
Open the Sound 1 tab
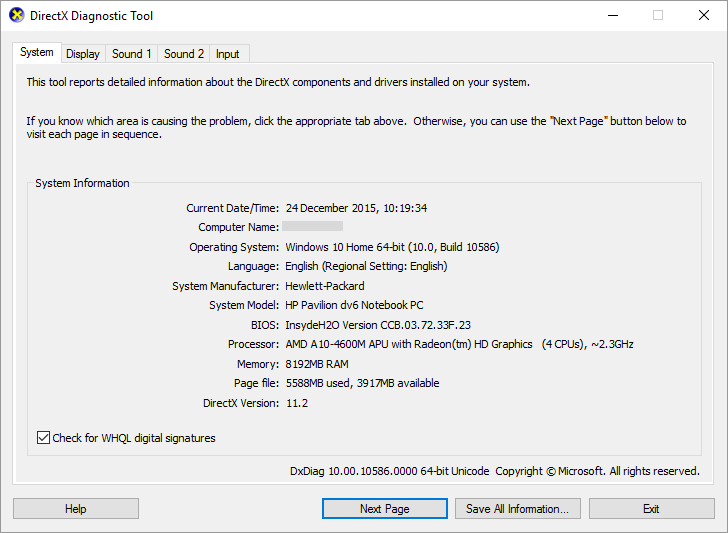coord(131,54)
